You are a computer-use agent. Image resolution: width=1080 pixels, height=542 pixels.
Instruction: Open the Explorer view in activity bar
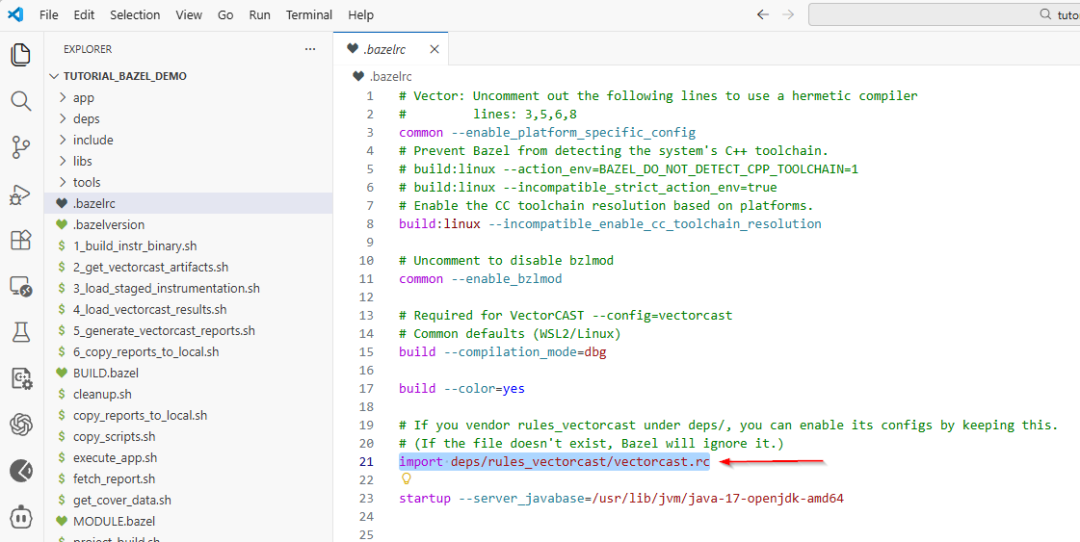(x=21, y=55)
